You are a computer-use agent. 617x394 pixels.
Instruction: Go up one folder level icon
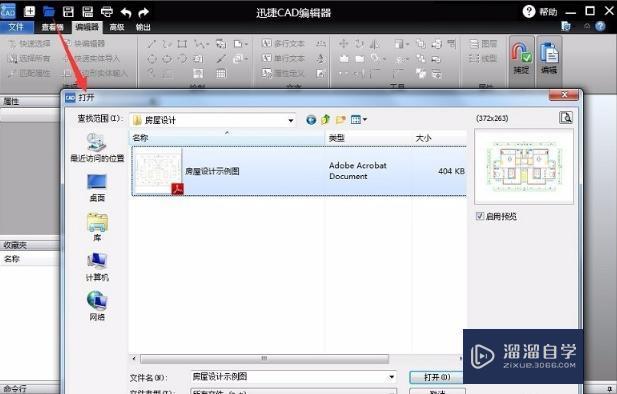pos(325,119)
